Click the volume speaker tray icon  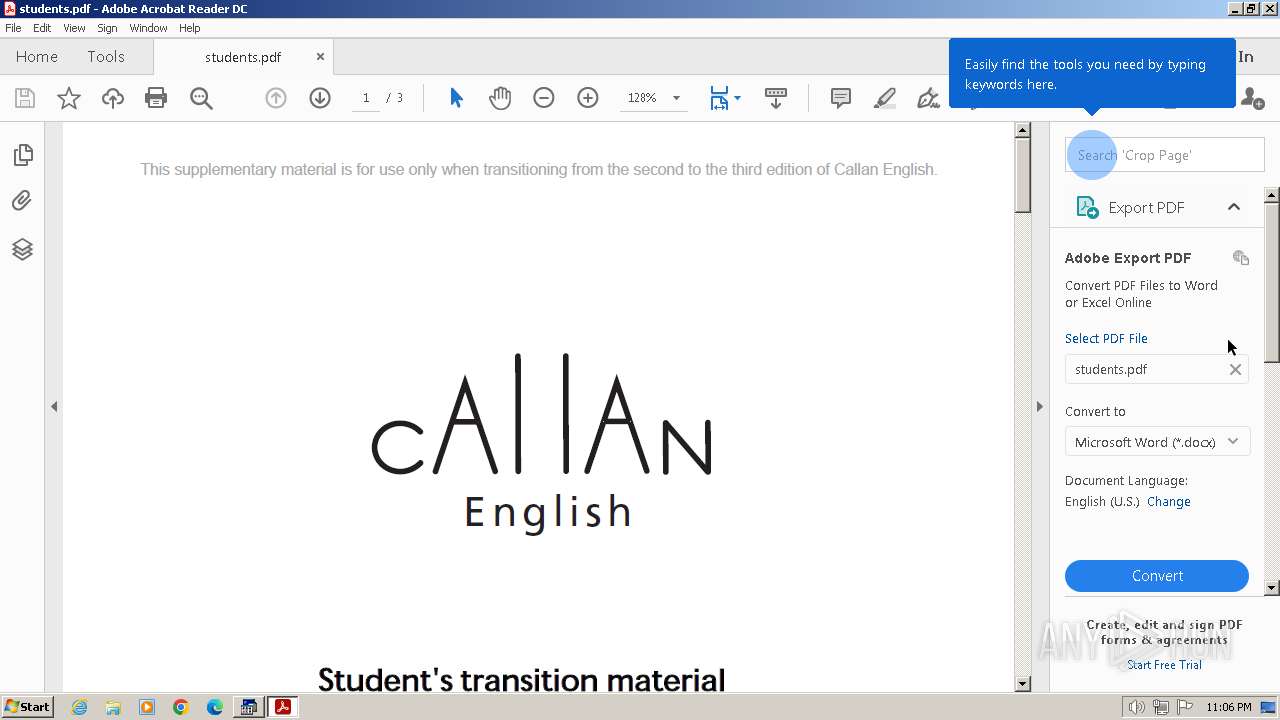(x=1137, y=707)
